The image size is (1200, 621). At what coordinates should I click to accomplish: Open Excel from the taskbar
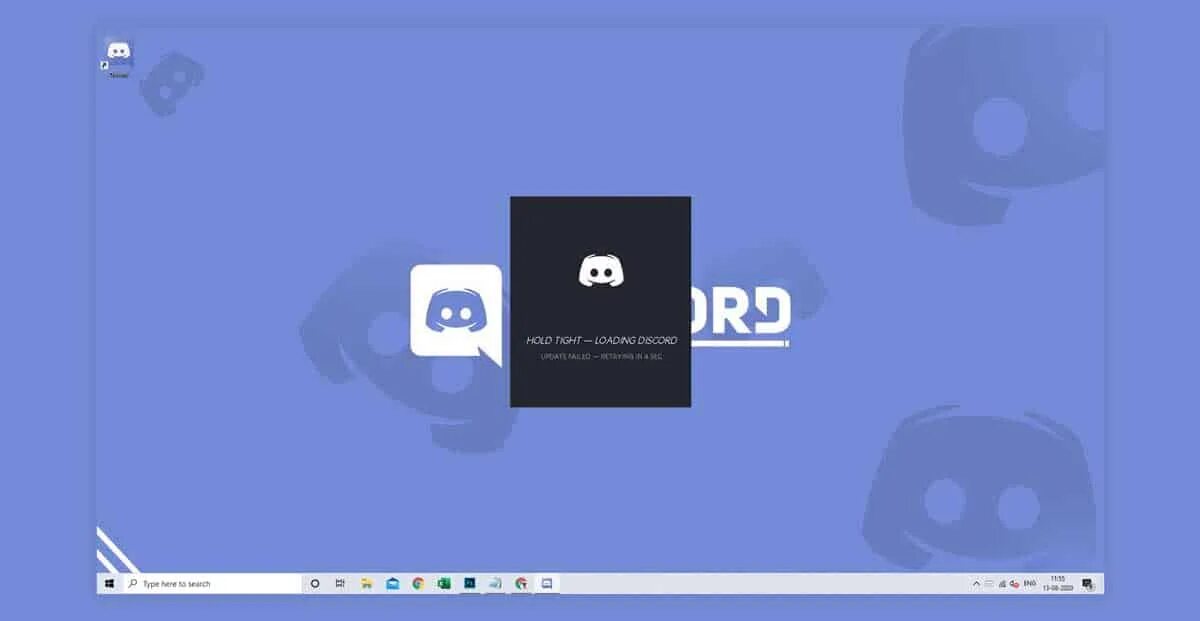pos(444,583)
